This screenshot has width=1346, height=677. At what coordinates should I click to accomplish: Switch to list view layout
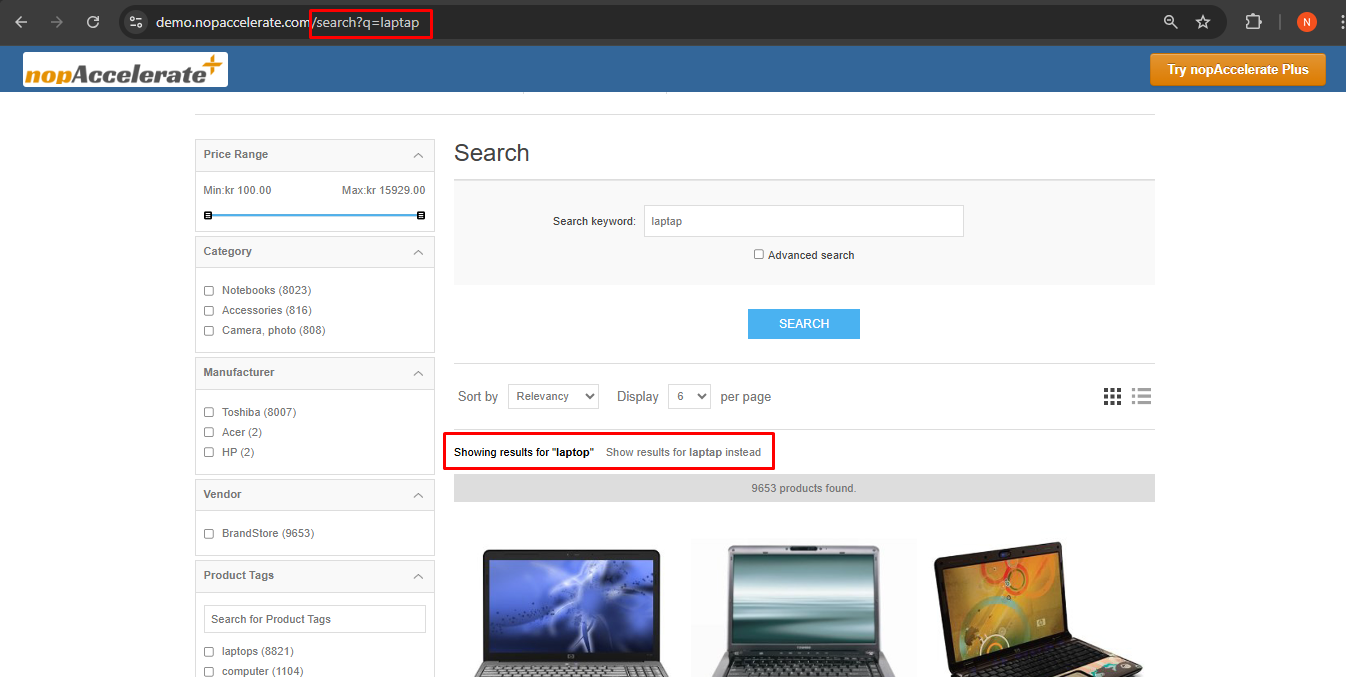(1141, 397)
